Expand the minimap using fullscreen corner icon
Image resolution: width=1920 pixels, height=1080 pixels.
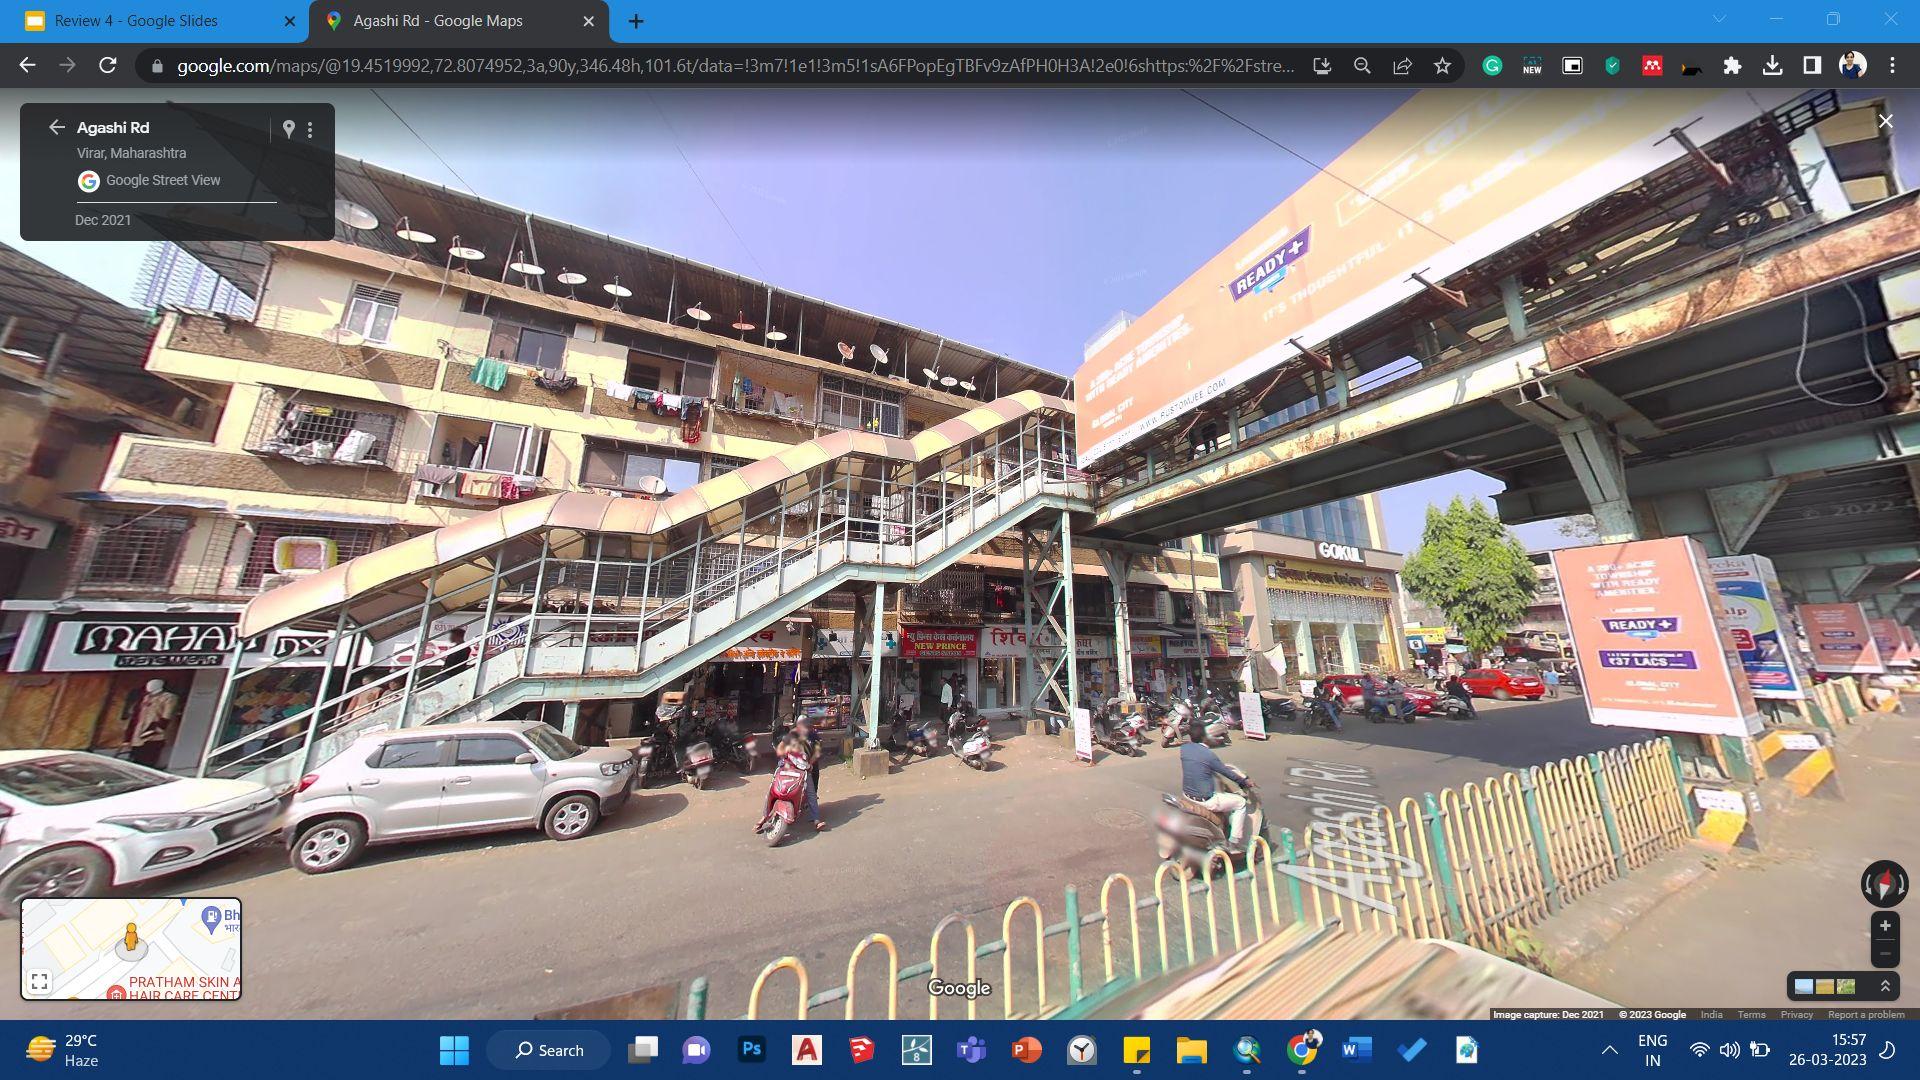tap(40, 982)
